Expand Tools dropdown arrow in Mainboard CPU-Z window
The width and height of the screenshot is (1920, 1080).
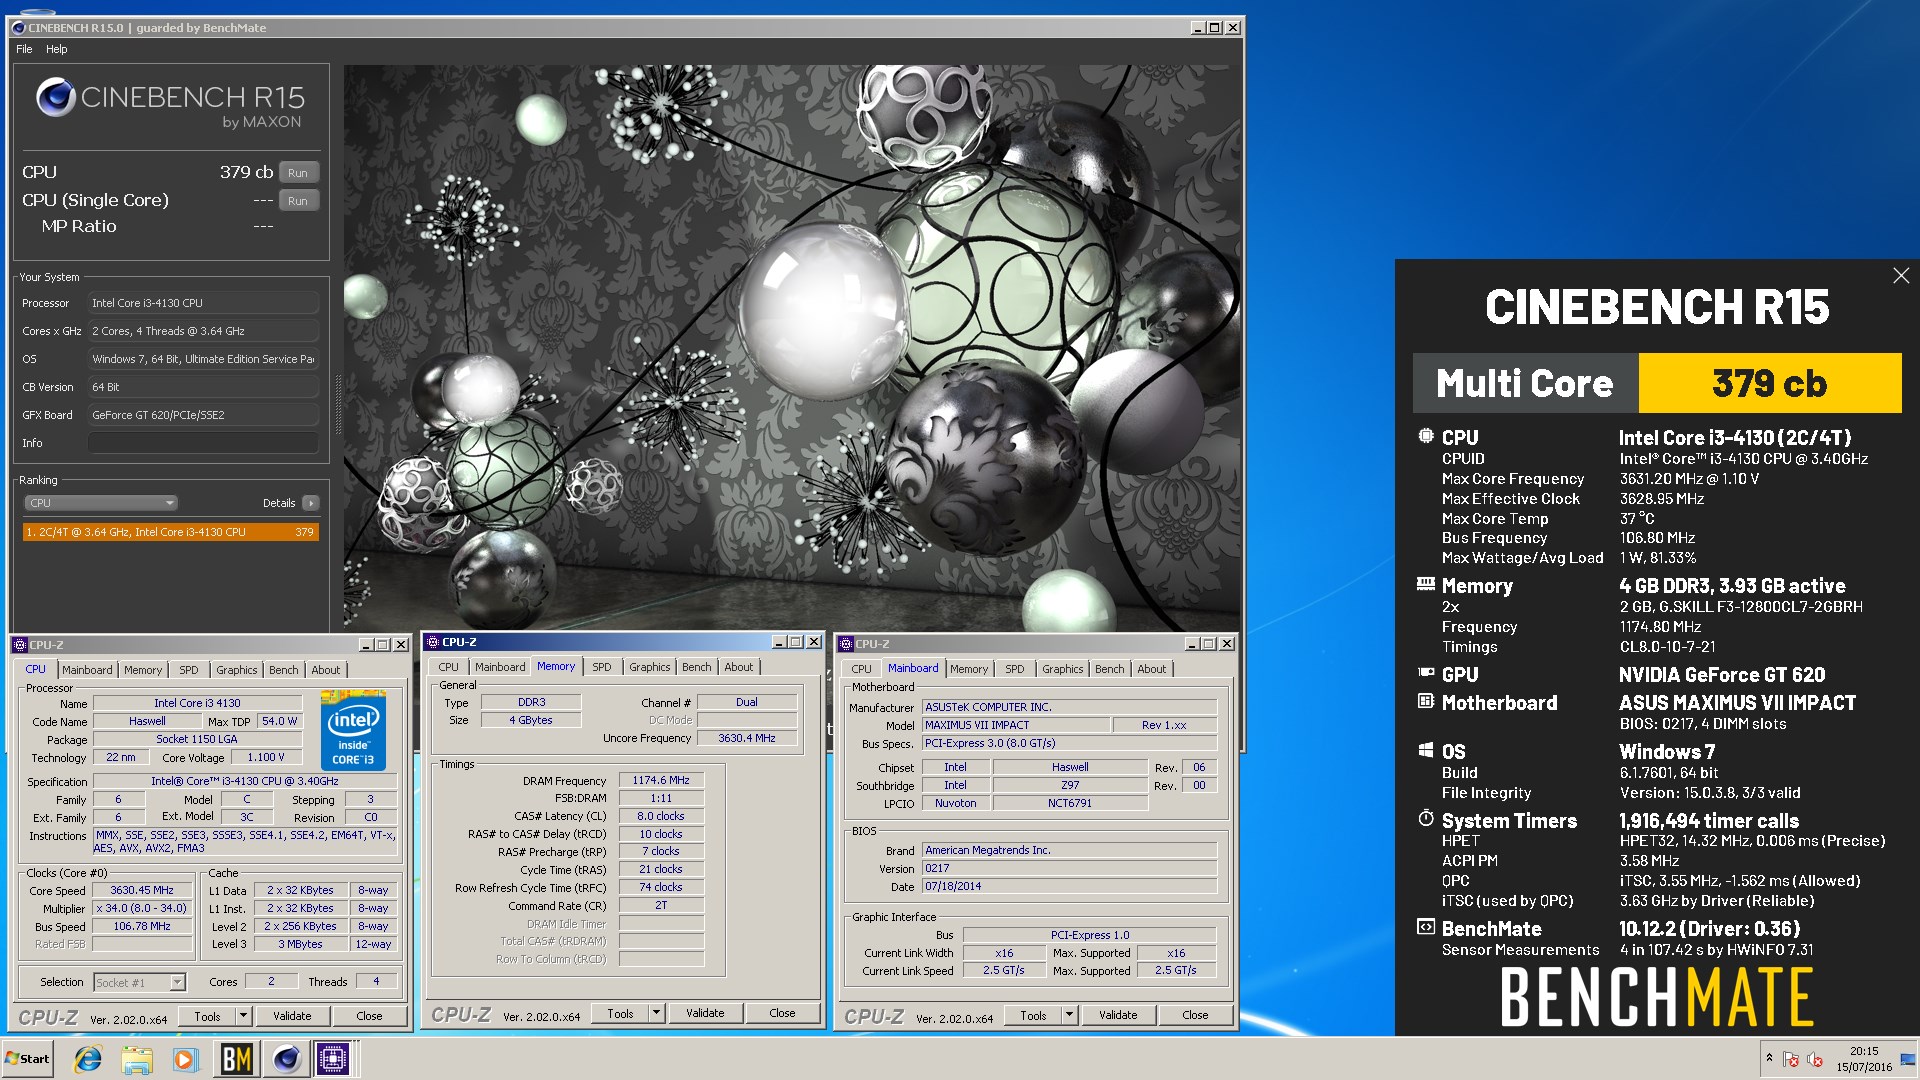coord(1069,1015)
